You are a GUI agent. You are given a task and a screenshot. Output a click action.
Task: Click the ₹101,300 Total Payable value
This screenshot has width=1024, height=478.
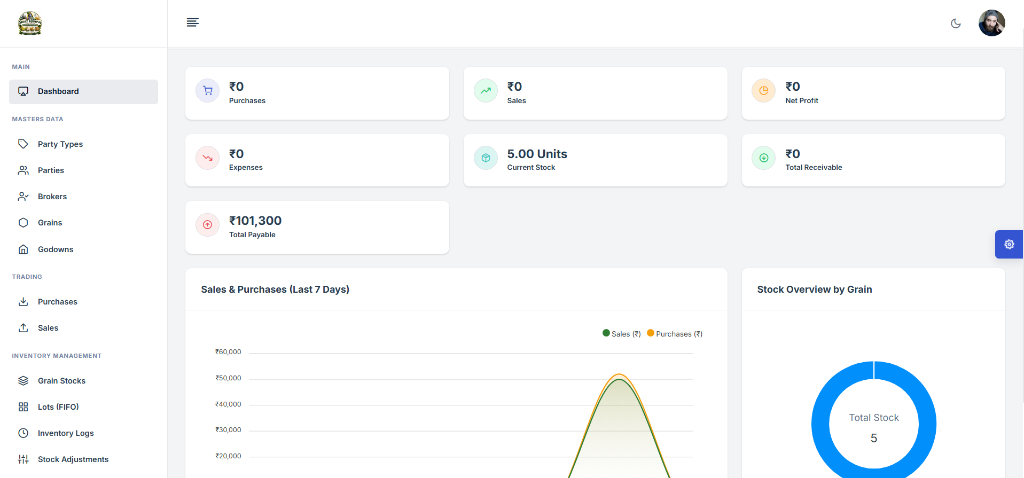point(255,221)
